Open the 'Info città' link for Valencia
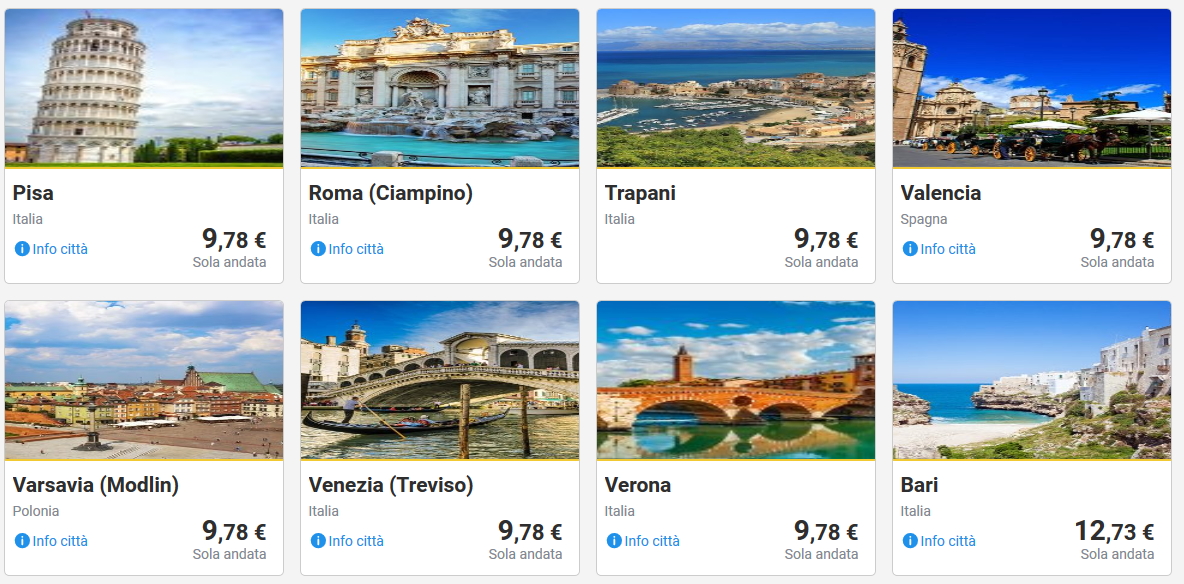This screenshot has height=584, width=1184. pyautogui.click(x=948, y=249)
